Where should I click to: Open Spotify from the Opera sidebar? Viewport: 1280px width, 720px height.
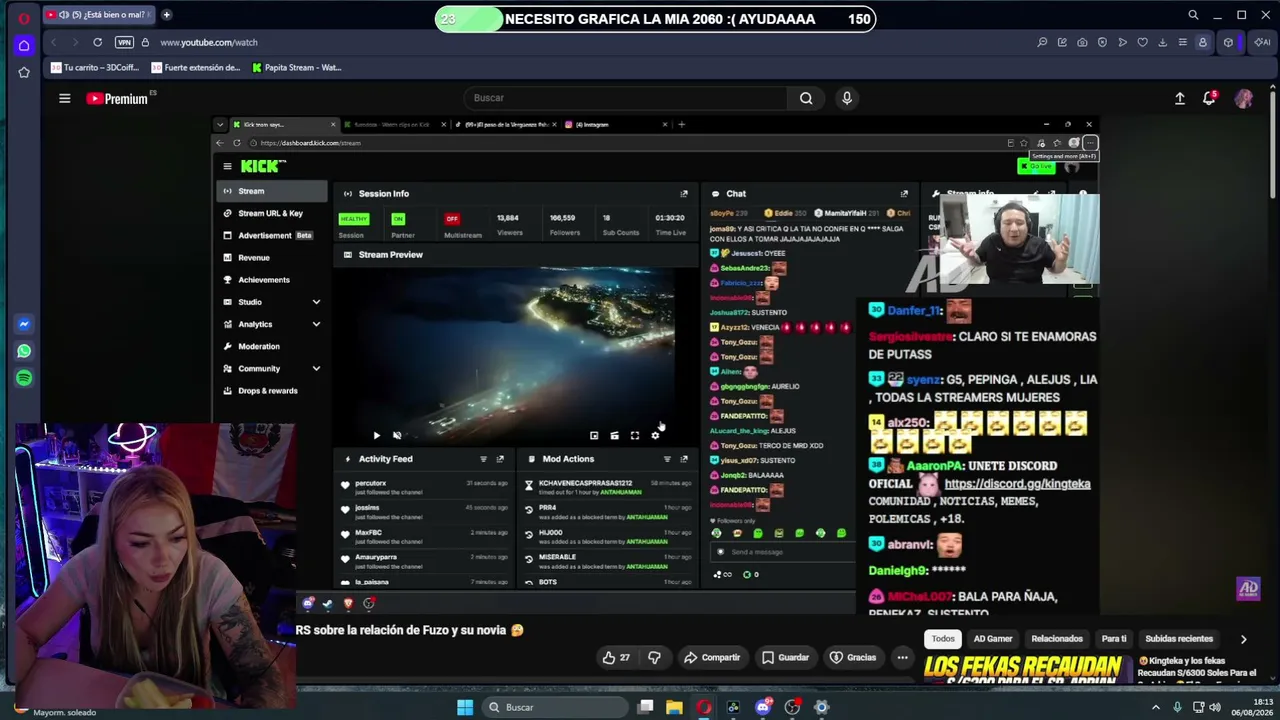pos(24,378)
